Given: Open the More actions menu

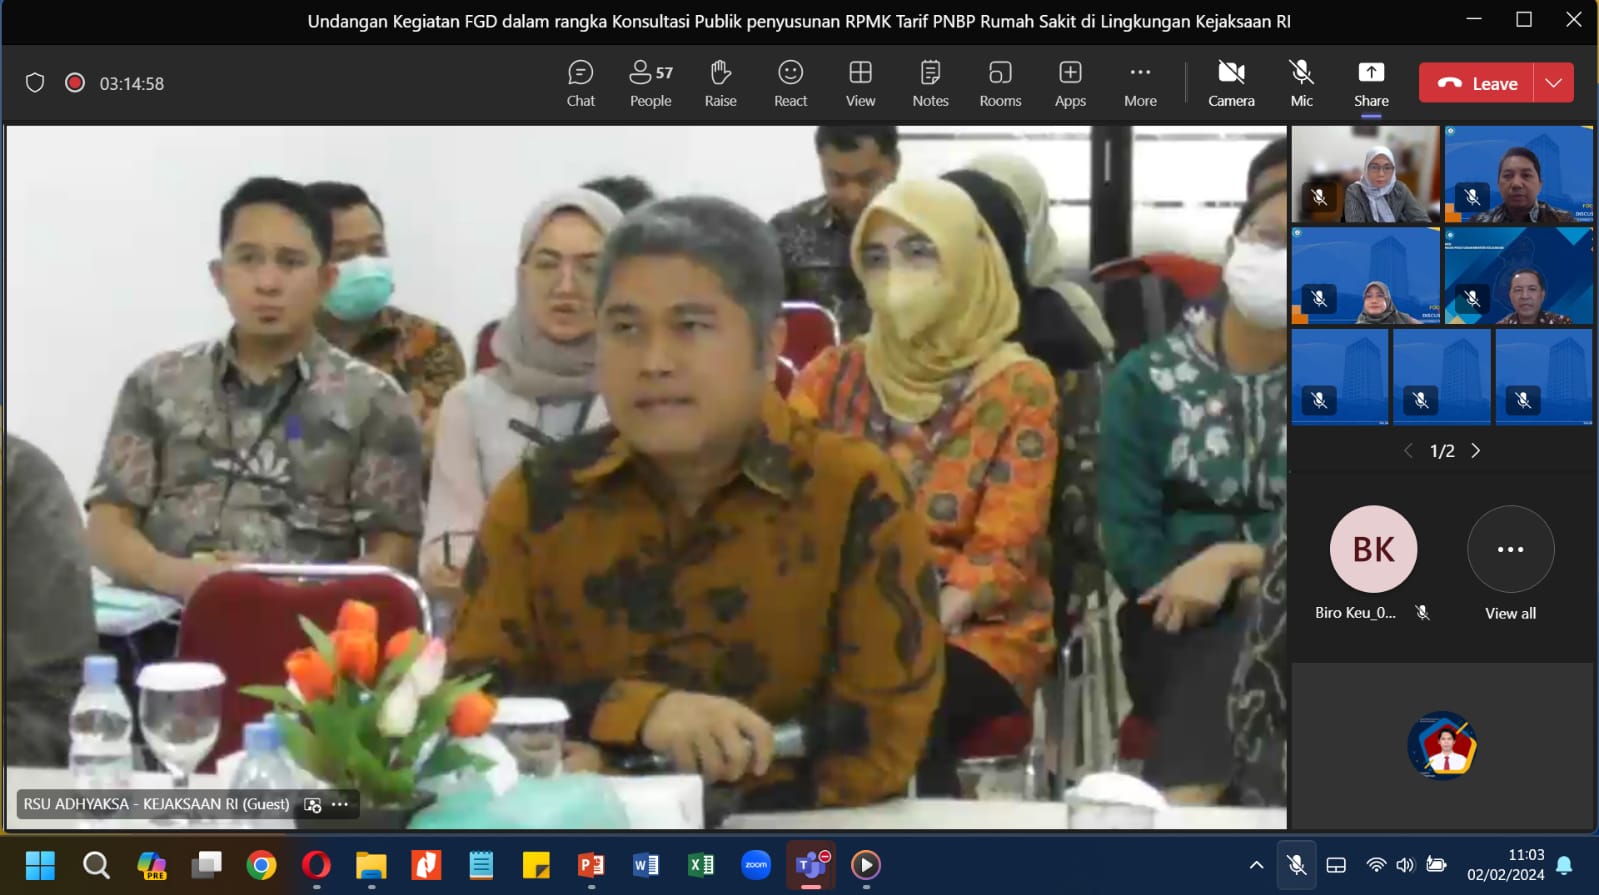Looking at the screenshot, I should pyautogui.click(x=1140, y=84).
